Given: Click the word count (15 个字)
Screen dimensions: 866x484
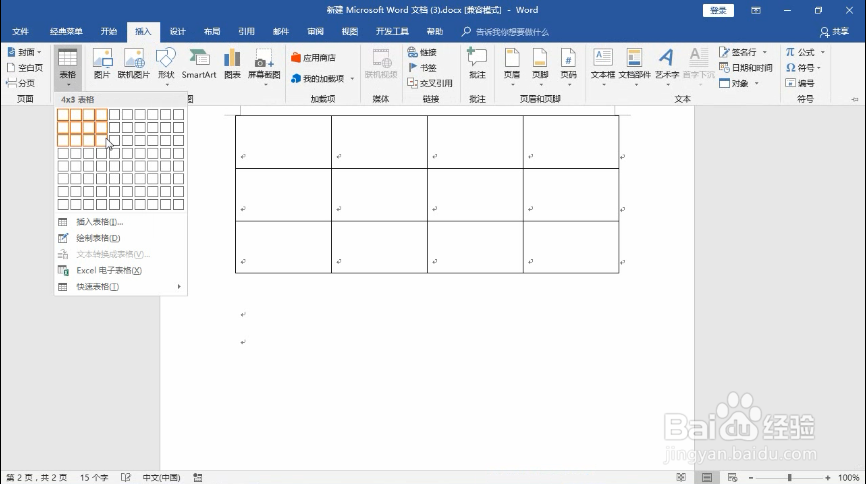Looking at the screenshot, I should (94, 477).
